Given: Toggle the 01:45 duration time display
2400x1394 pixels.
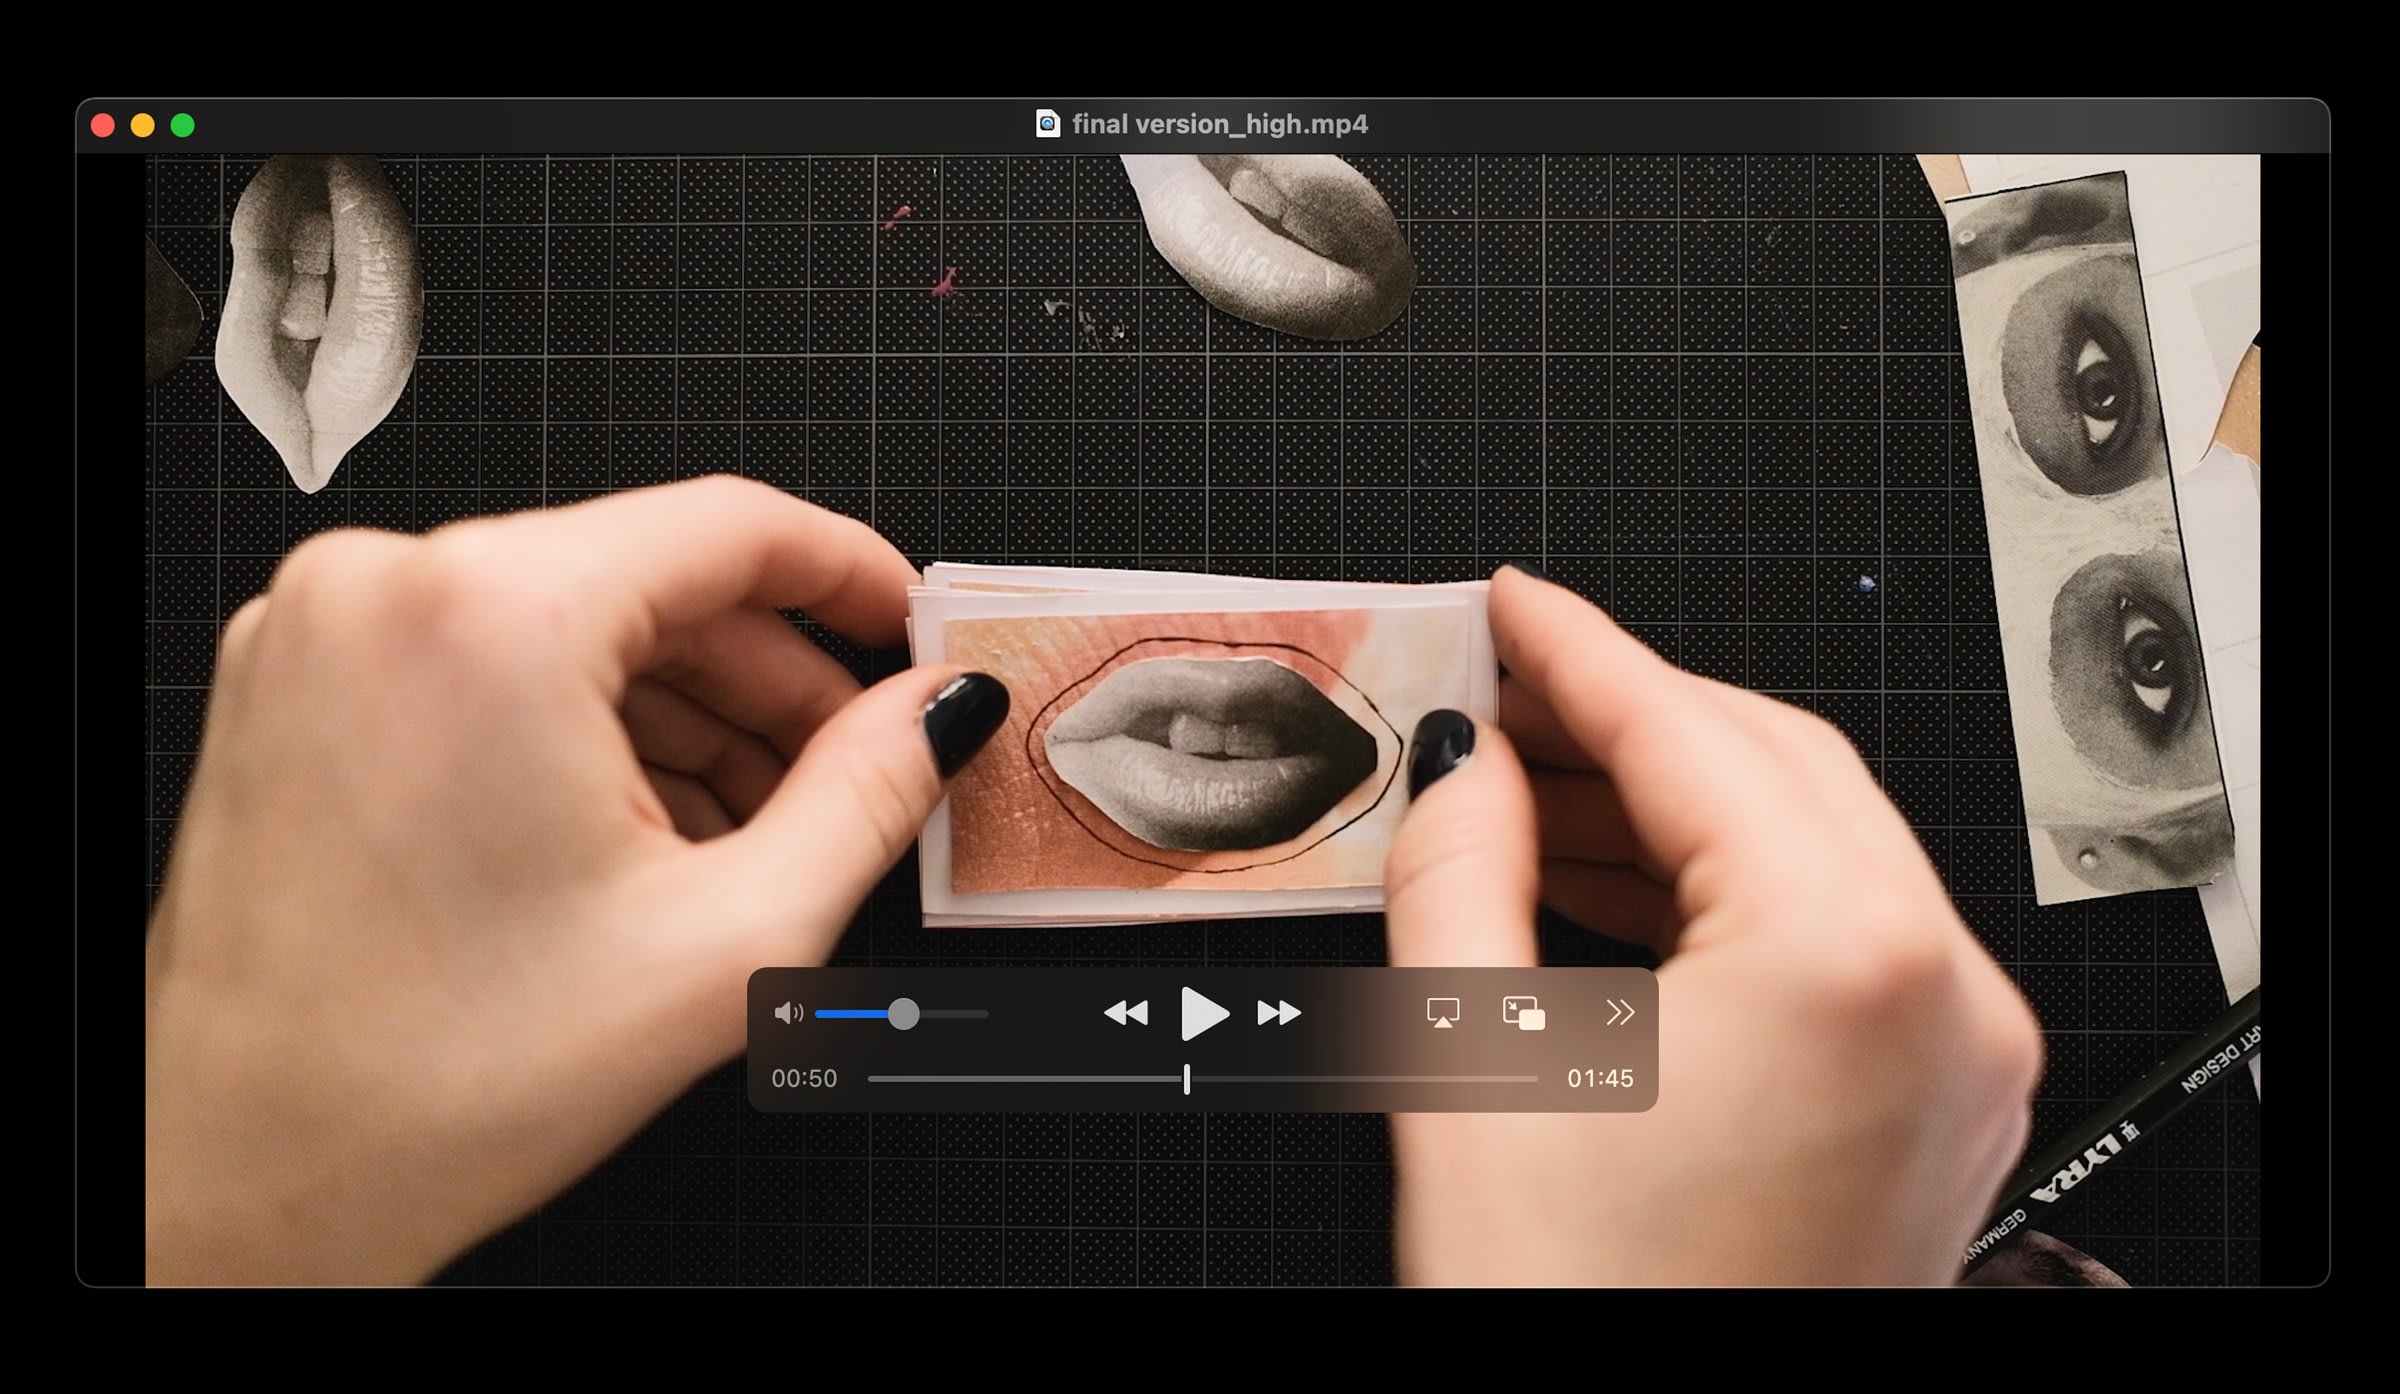Looking at the screenshot, I should [1599, 1078].
